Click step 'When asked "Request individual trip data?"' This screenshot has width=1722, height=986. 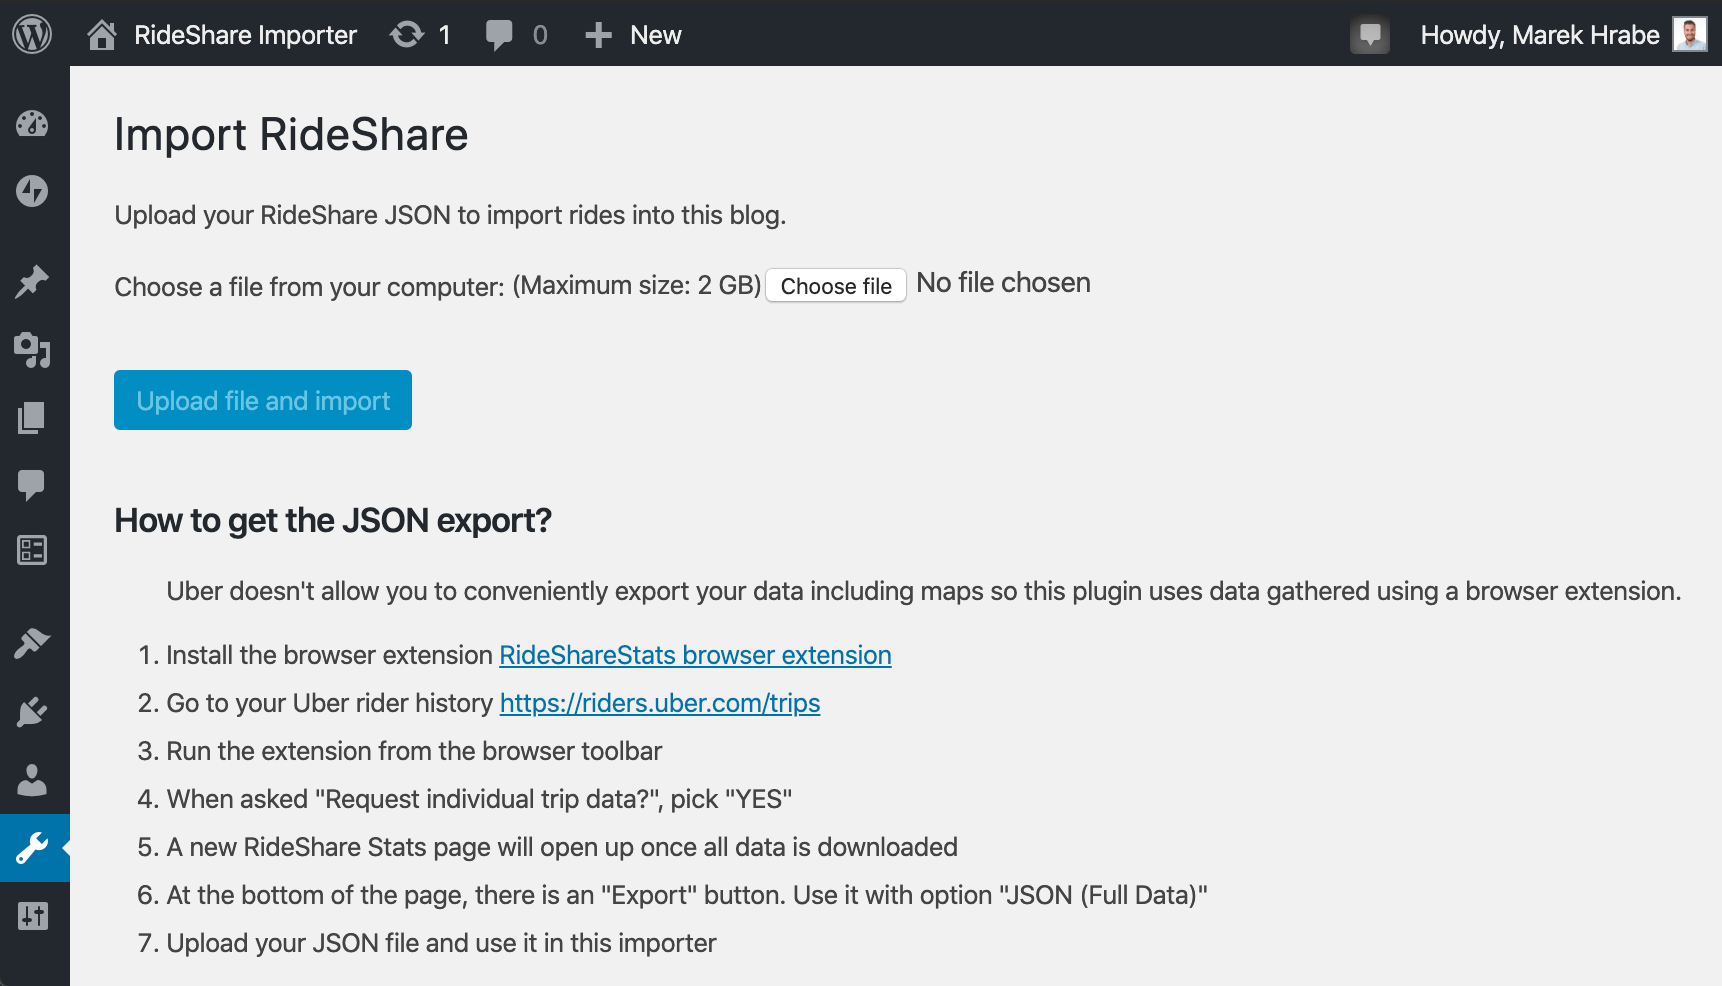pos(479,799)
